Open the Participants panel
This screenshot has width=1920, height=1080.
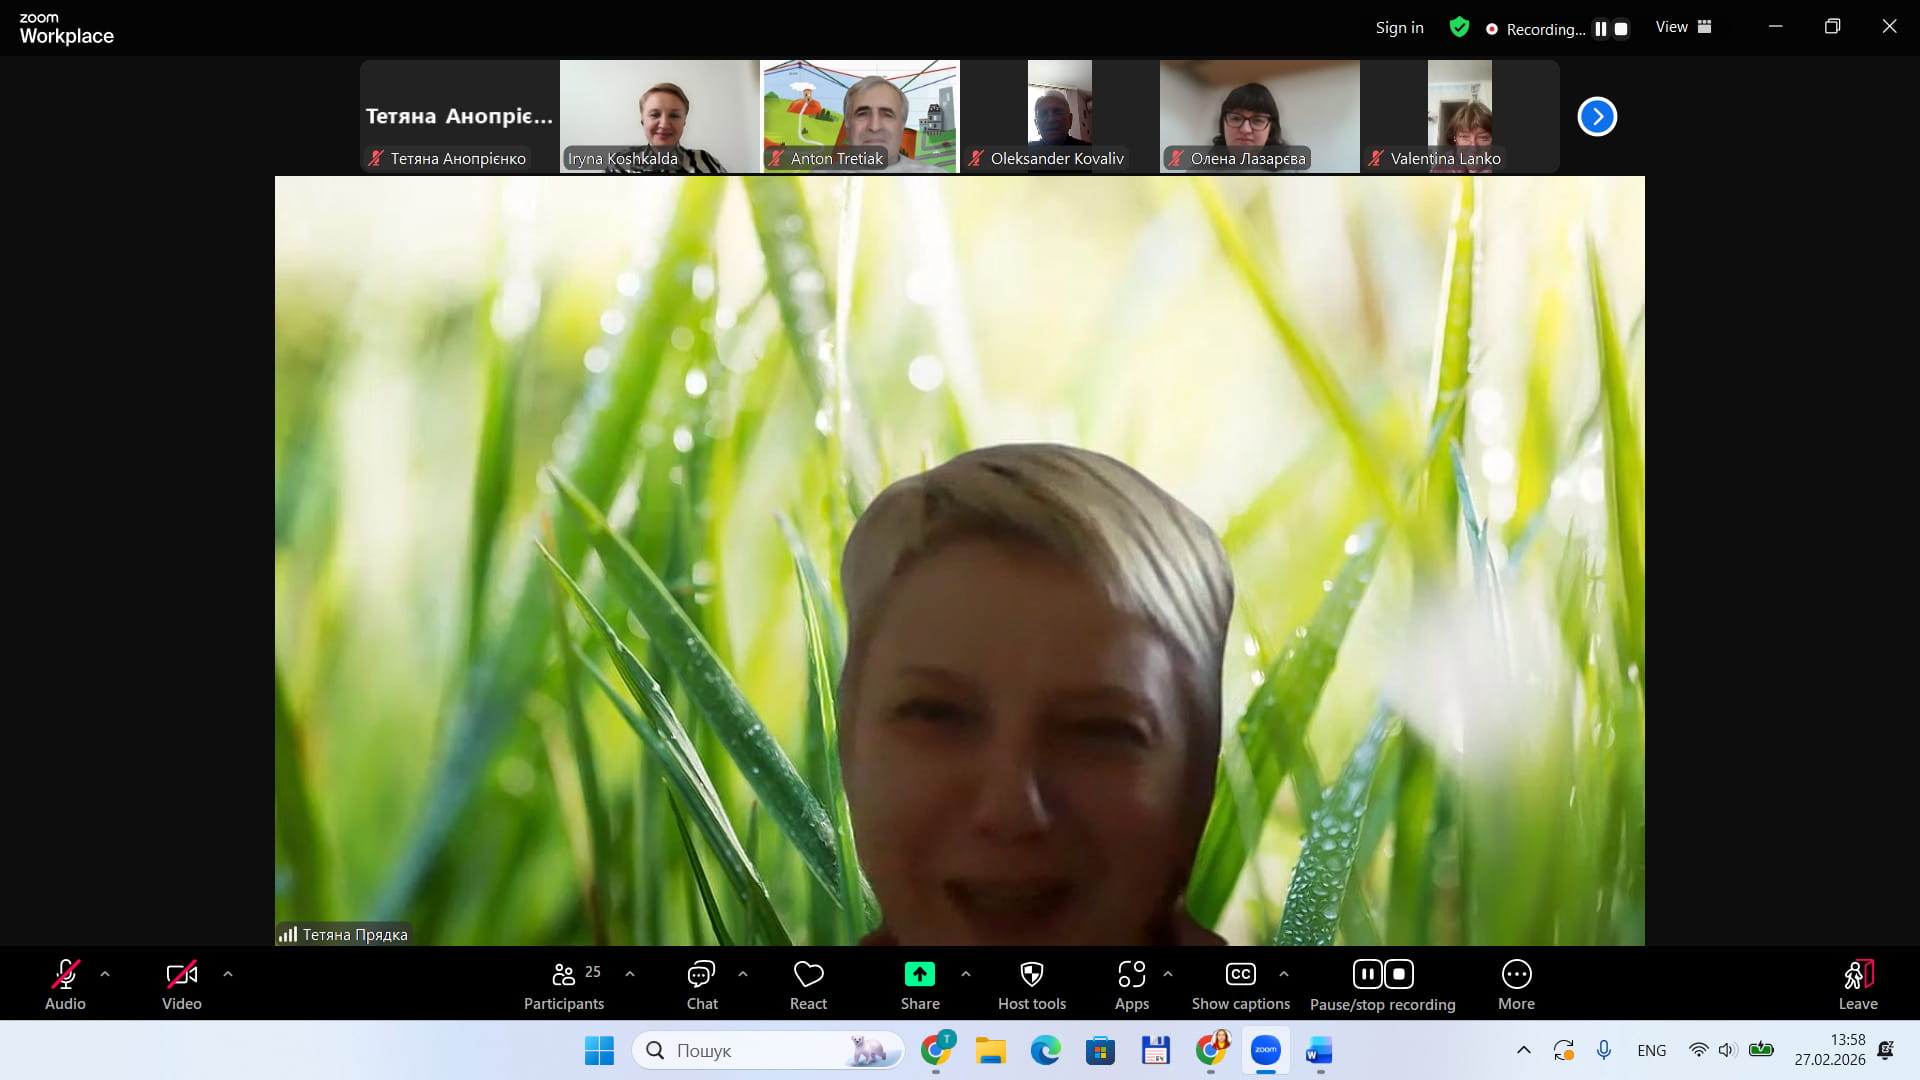click(564, 984)
